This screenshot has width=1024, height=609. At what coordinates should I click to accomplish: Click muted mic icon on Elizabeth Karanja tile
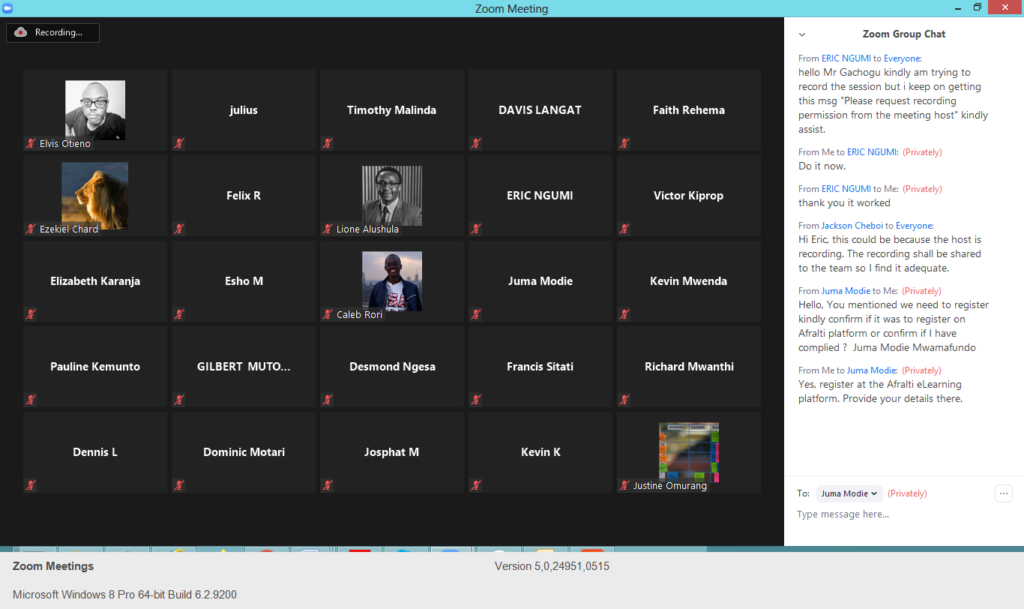[x=31, y=314]
